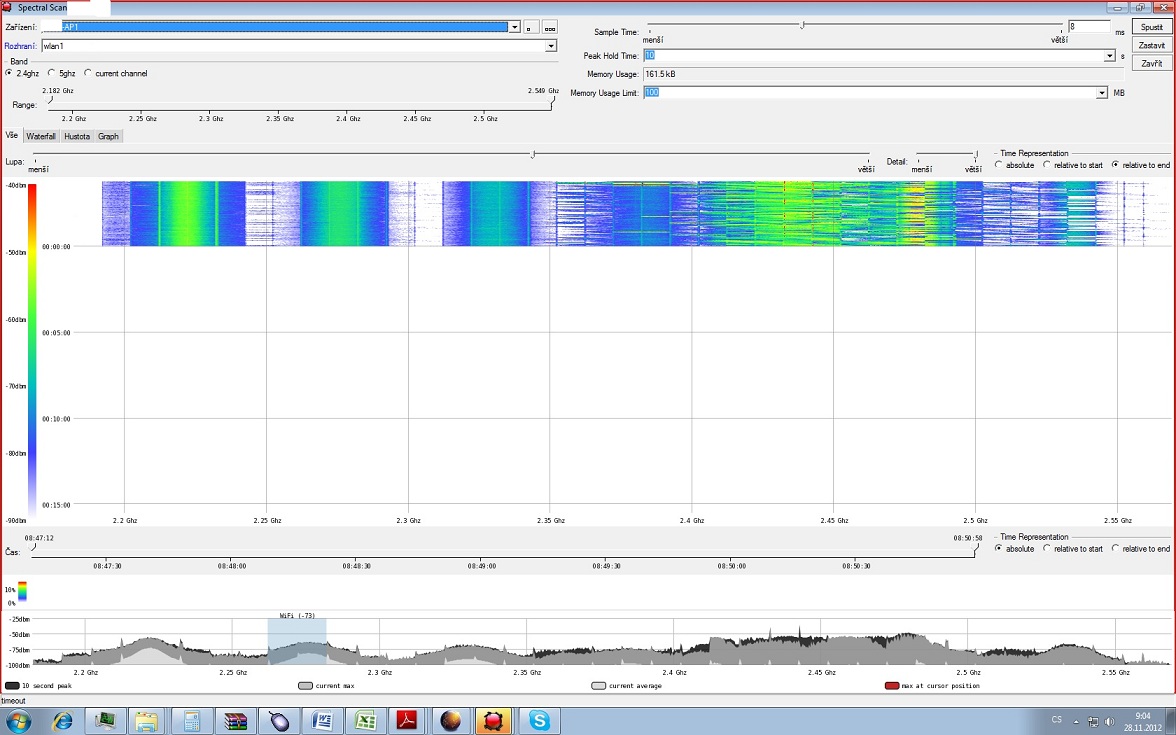Click the Peak Hold Time input field
Viewport: 1176px width, 735px height.
(x=874, y=56)
